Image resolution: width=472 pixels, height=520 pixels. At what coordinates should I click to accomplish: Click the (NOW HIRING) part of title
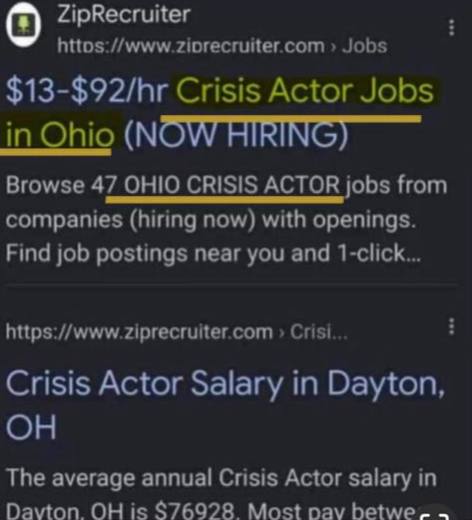[236, 135]
